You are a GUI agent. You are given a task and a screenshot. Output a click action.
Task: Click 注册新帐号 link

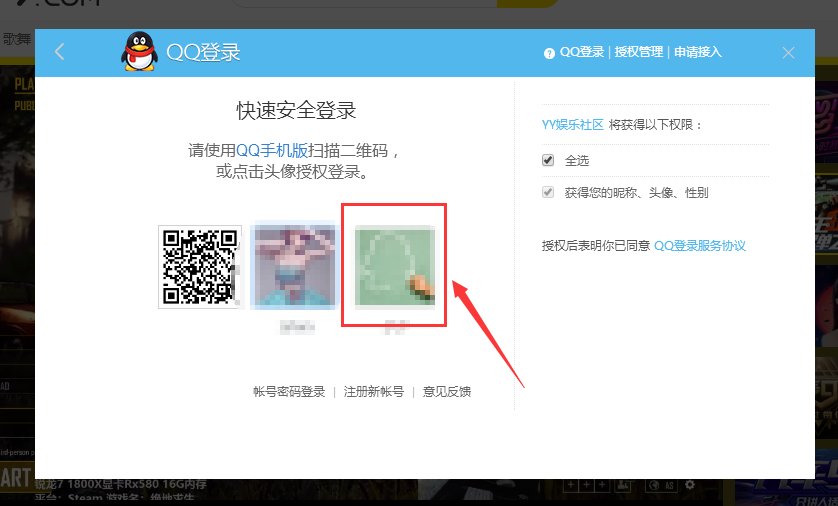[374, 392]
